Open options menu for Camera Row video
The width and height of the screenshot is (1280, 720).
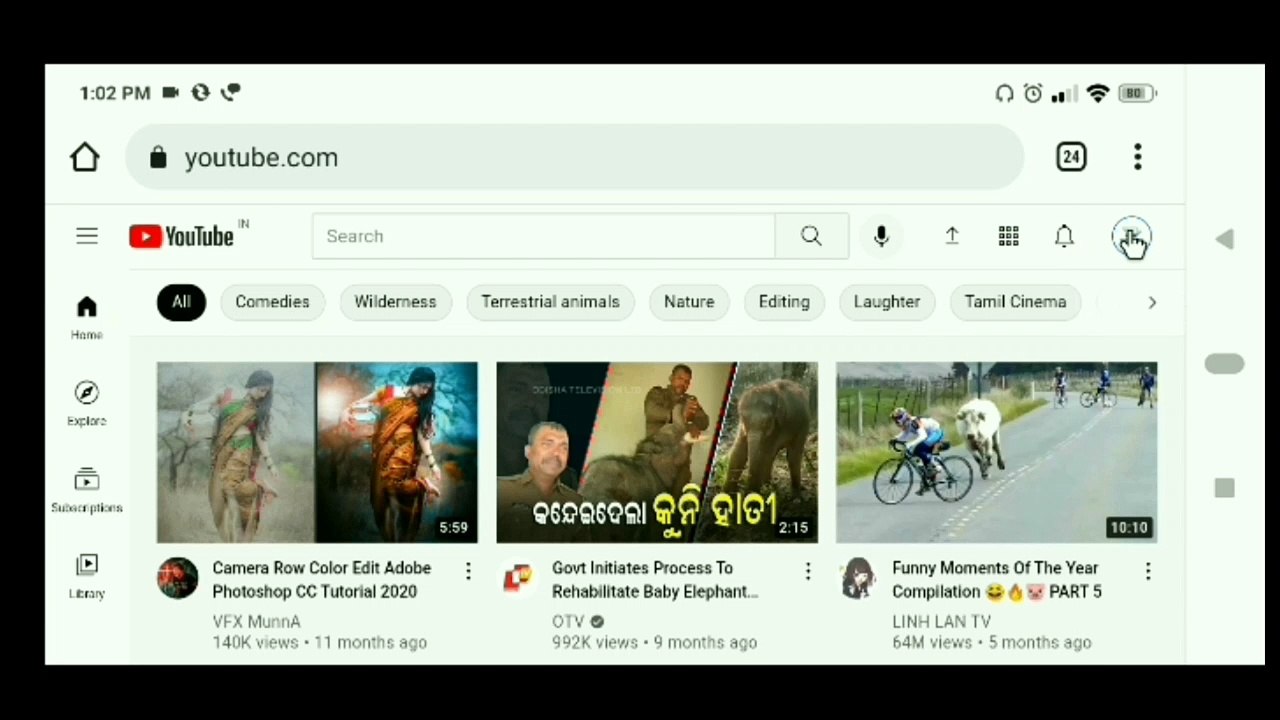468,571
